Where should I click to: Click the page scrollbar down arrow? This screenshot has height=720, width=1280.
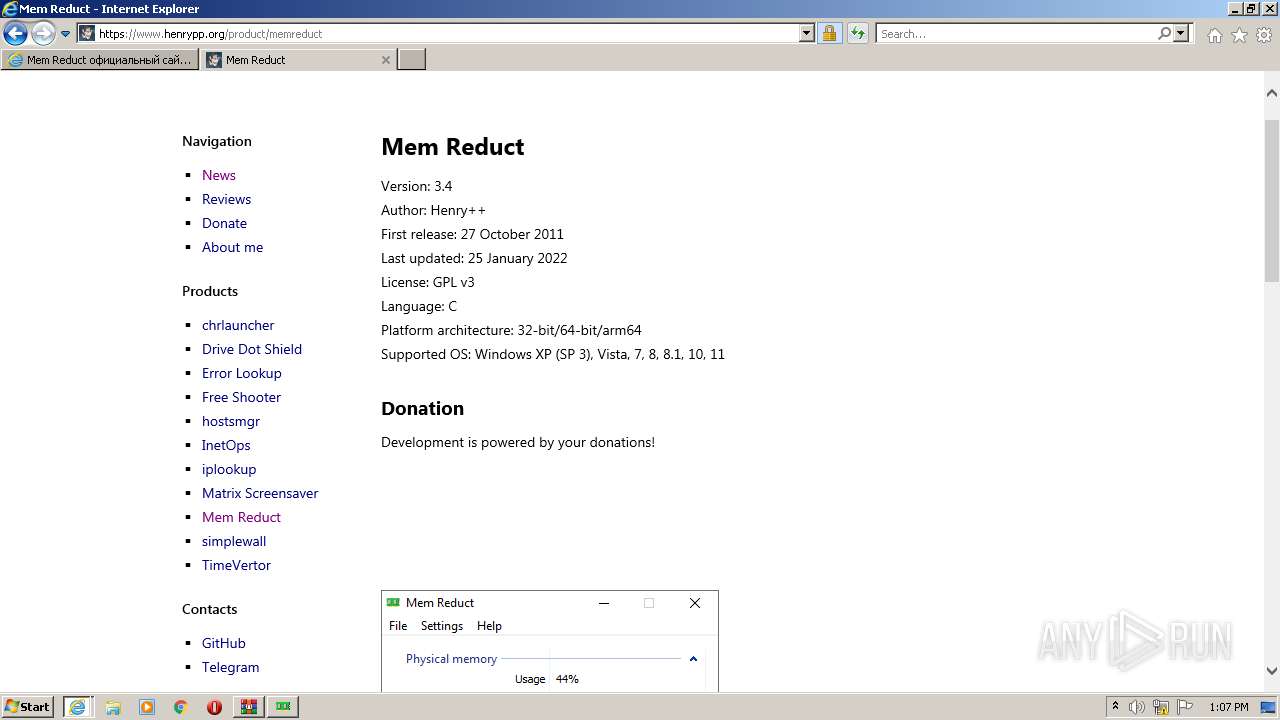coord(1272,671)
